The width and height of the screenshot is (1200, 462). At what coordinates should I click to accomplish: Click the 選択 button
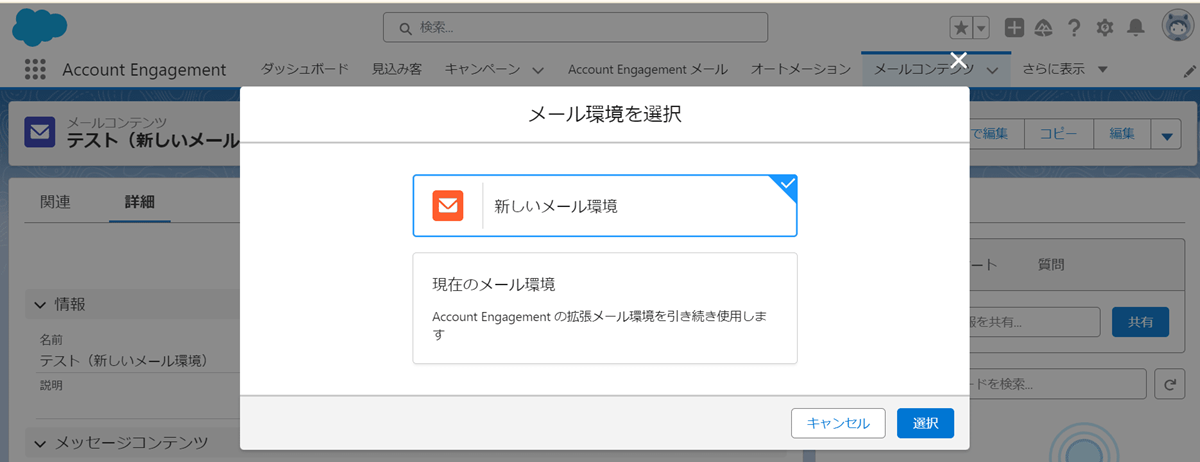pyautogui.click(x=925, y=423)
